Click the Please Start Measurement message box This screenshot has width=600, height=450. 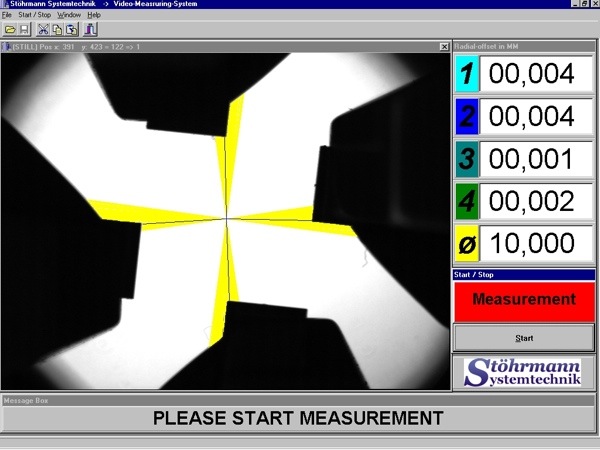[298, 418]
